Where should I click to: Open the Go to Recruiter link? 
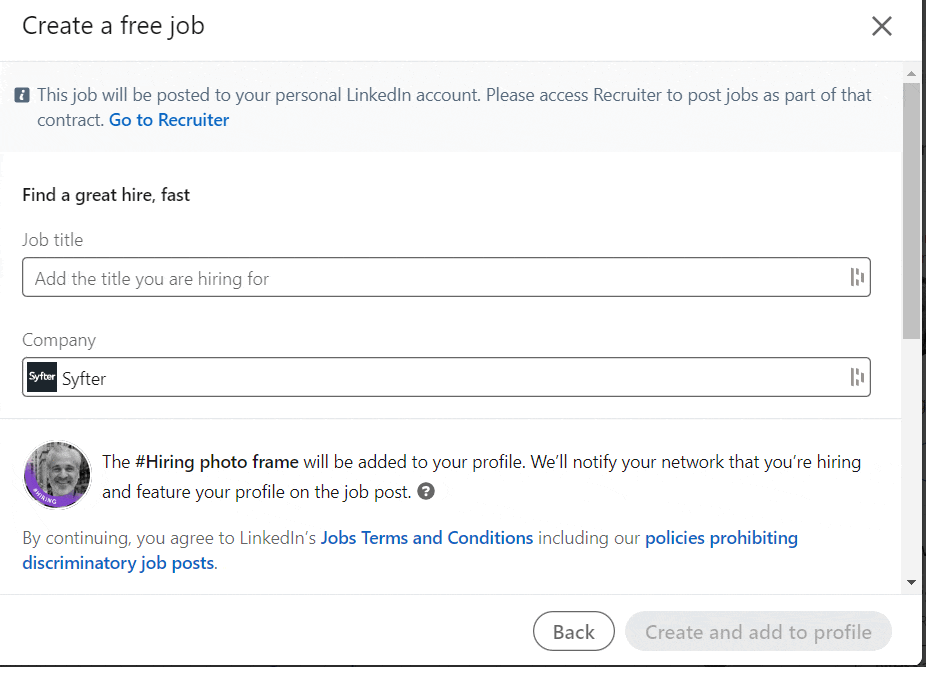[169, 120]
